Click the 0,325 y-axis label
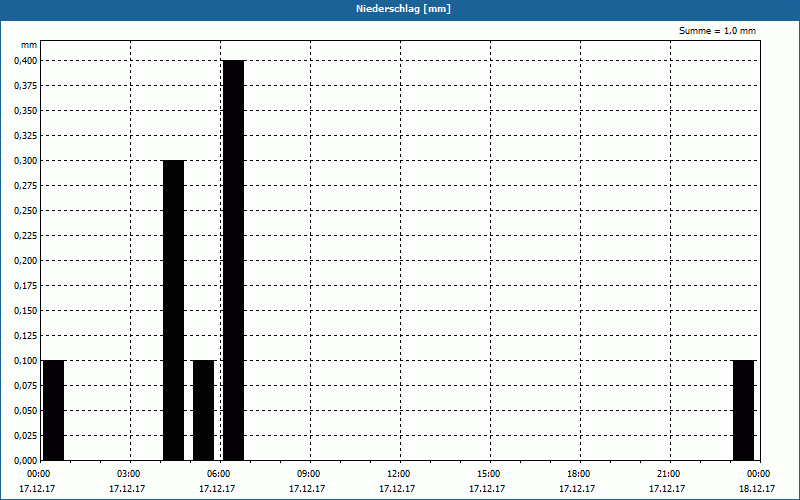Screen dimensions: 800x500 tap(25, 136)
